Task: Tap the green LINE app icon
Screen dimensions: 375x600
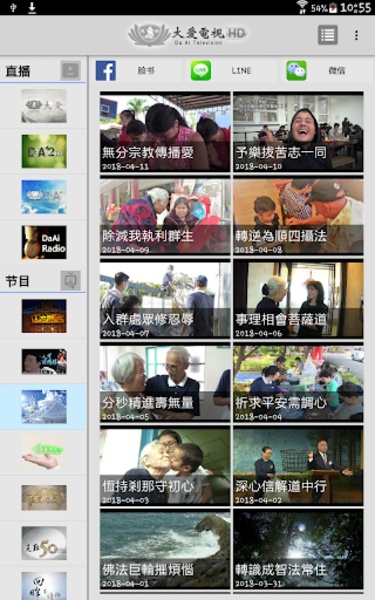Action: (x=201, y=70)
